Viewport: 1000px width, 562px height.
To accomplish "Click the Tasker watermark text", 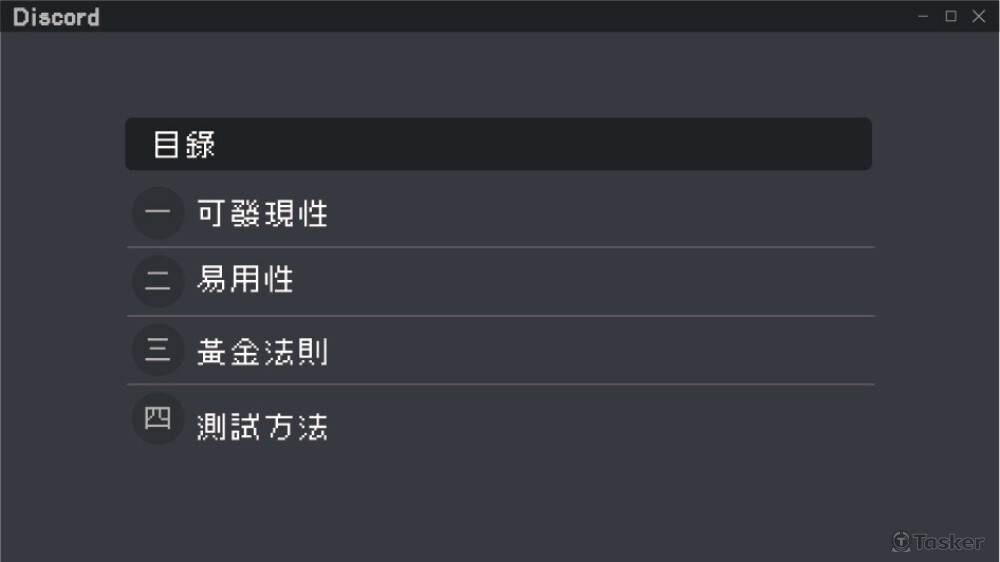I will point(948,541).
